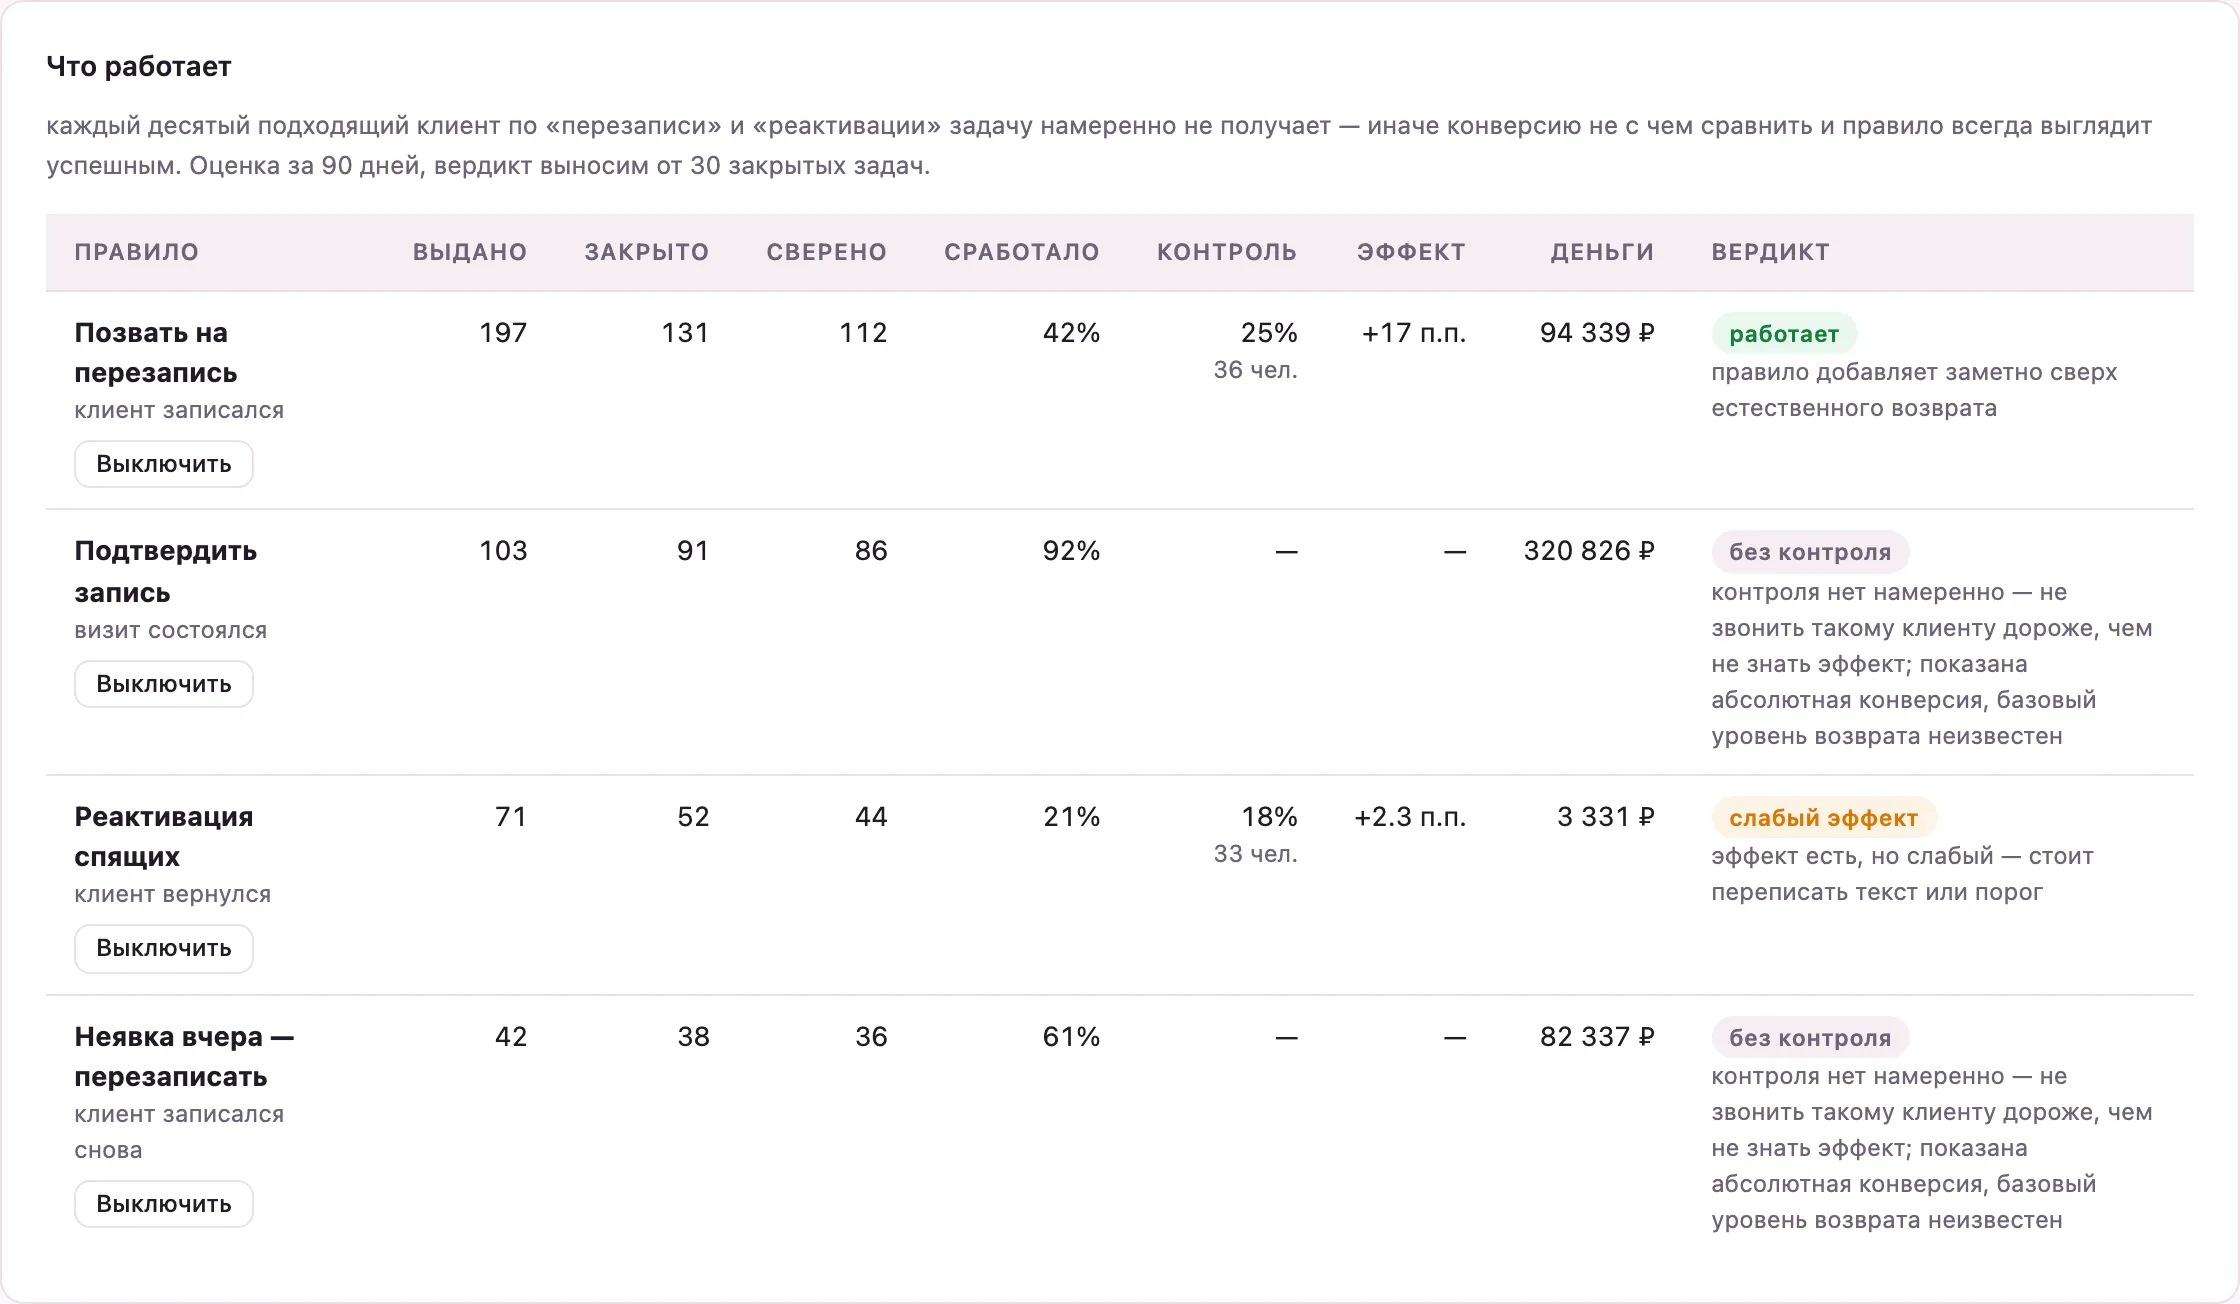Click the verified value 112
This screenshot has width=2240, height=1304.
pos(863,333)
